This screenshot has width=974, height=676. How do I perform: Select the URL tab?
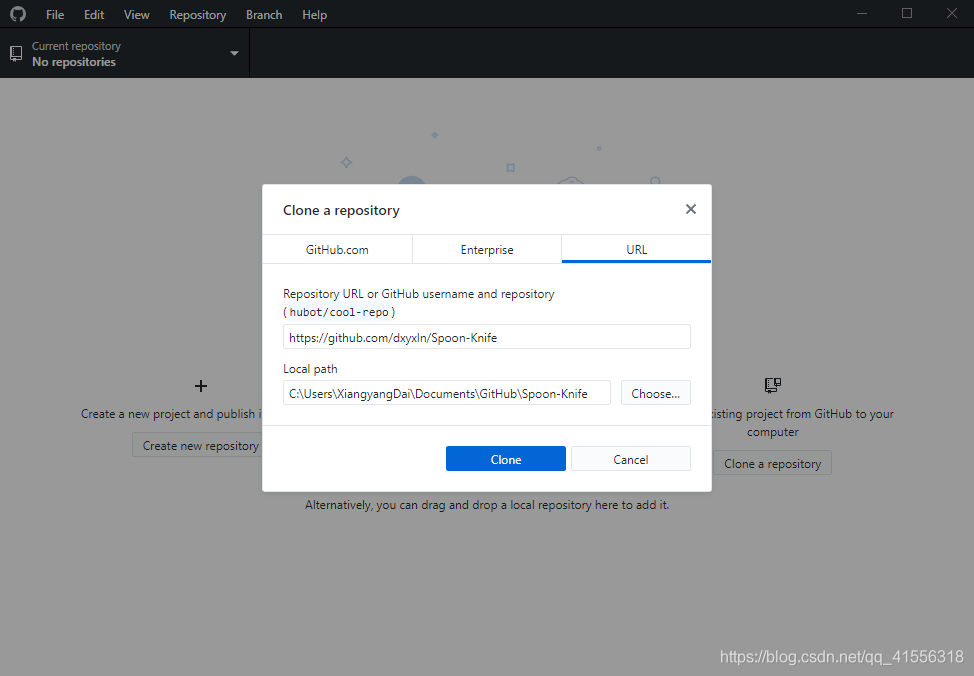click(637, 249)
